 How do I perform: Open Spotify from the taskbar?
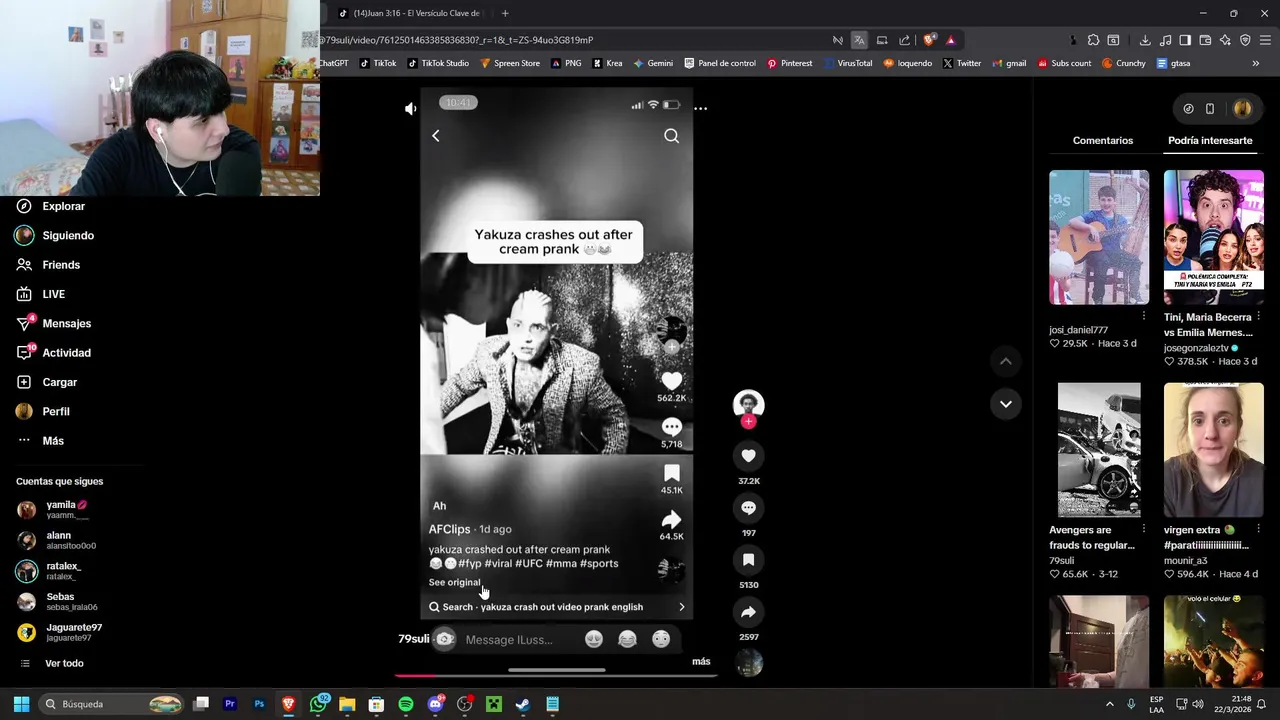[x=405, y=704]
